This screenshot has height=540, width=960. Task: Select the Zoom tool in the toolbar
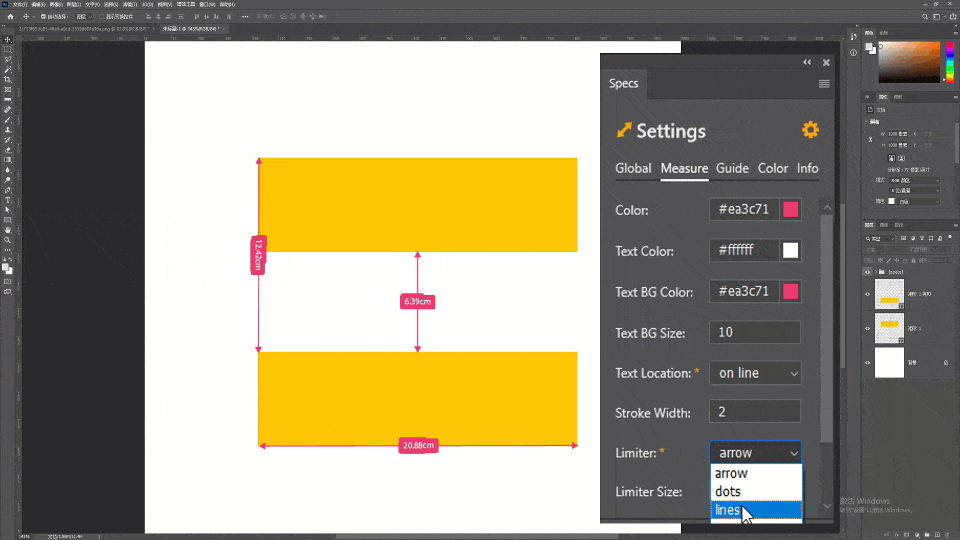[x=8, y=240]
